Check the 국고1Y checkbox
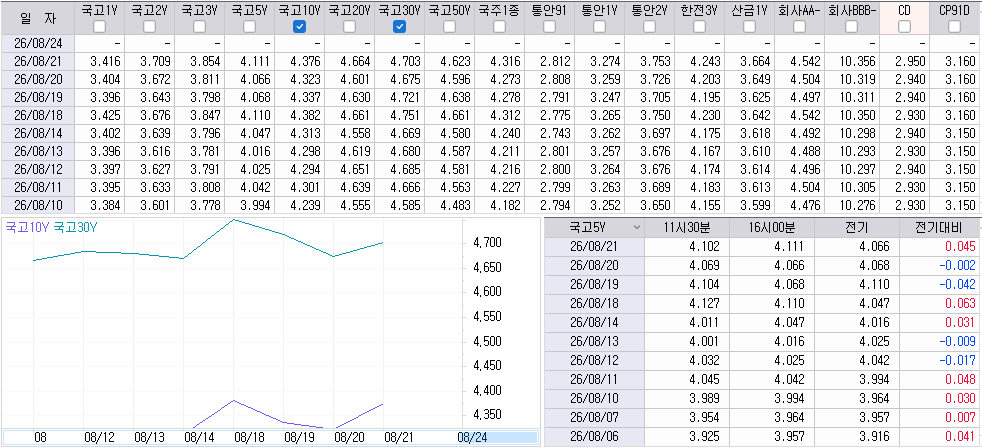 99,26
